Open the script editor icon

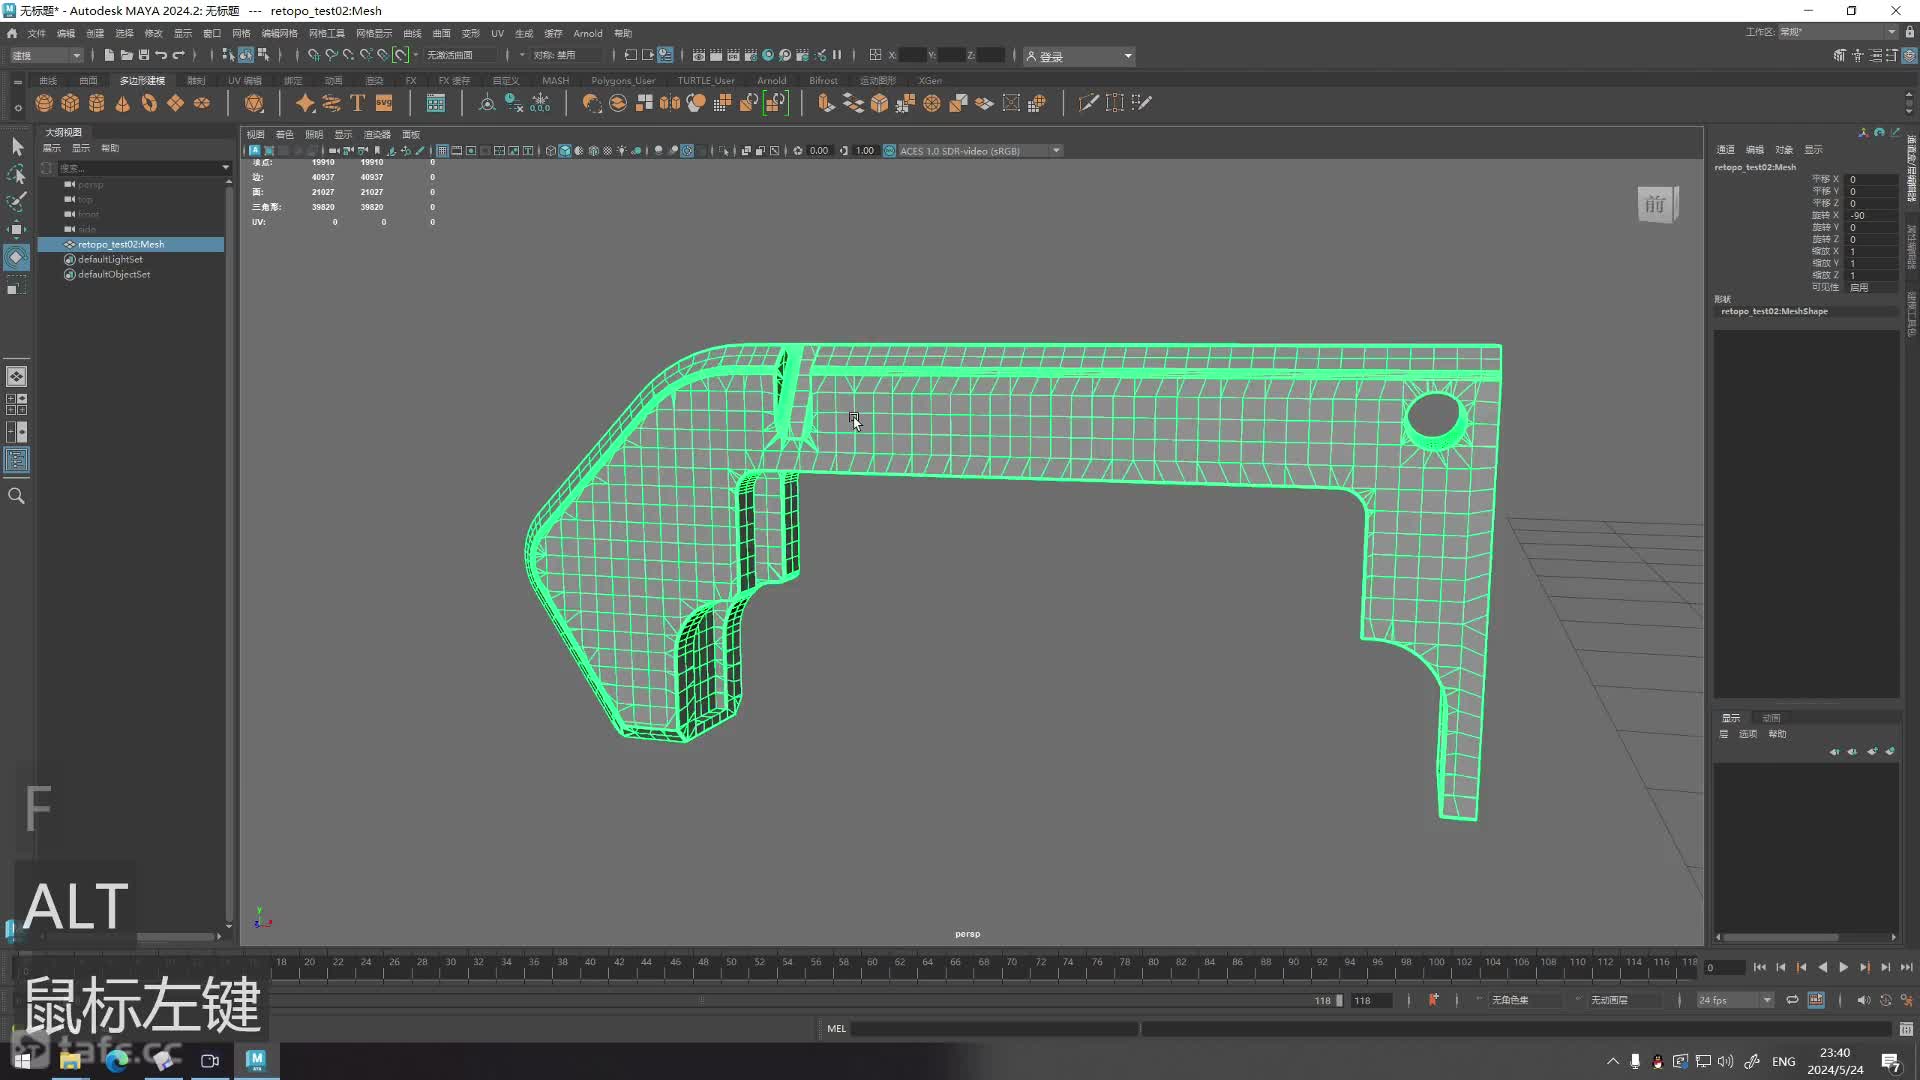click(x=1906, y=1029)
